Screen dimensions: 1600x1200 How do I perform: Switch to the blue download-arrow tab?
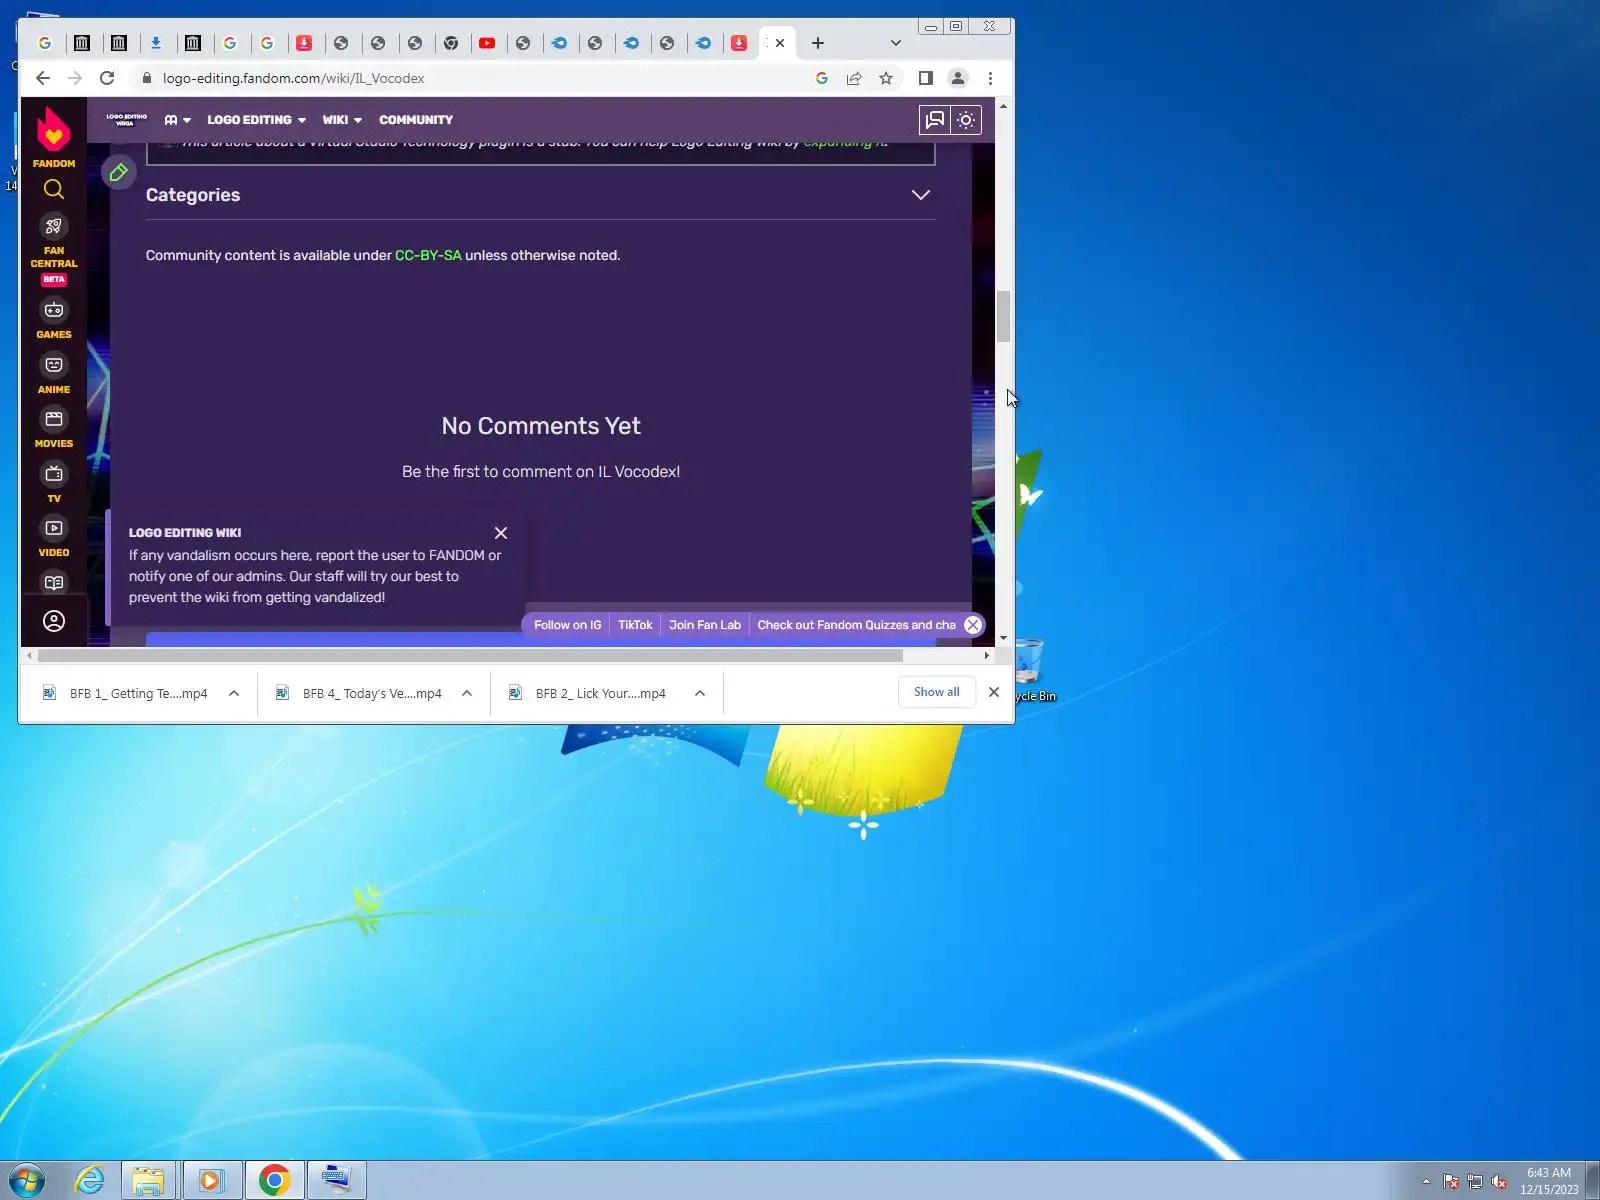point(156,43)
